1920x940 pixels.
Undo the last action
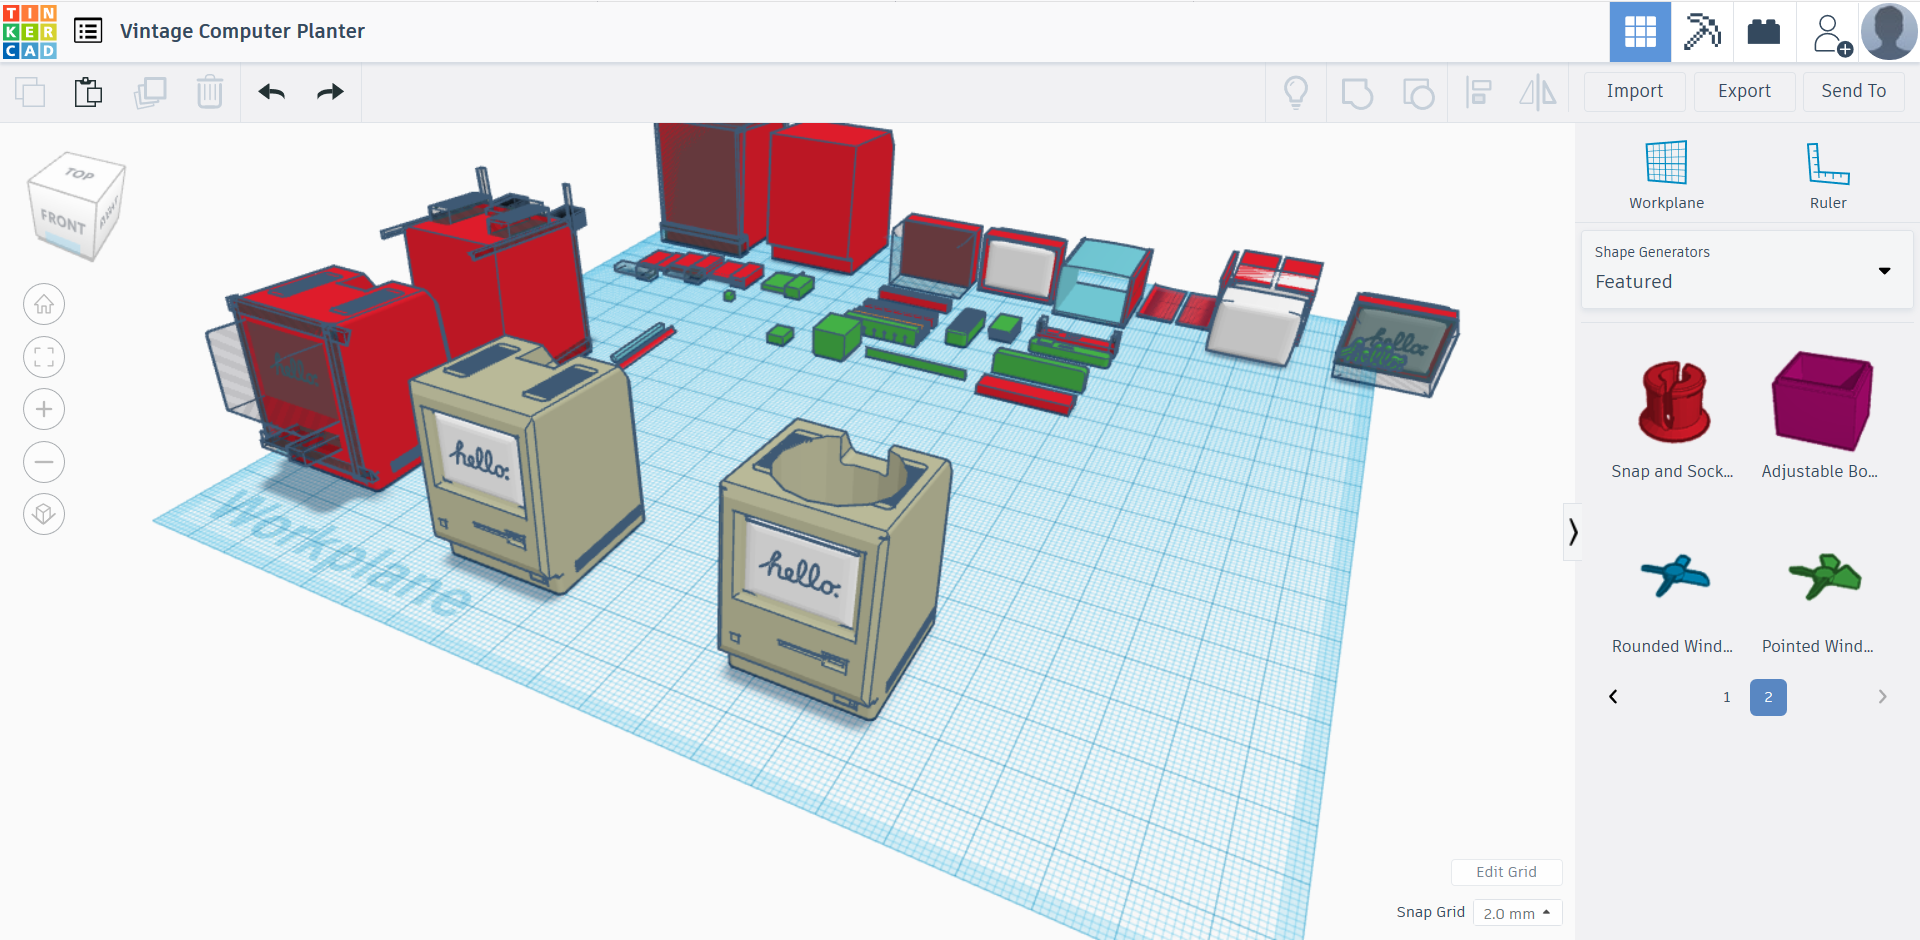point(272,92)
